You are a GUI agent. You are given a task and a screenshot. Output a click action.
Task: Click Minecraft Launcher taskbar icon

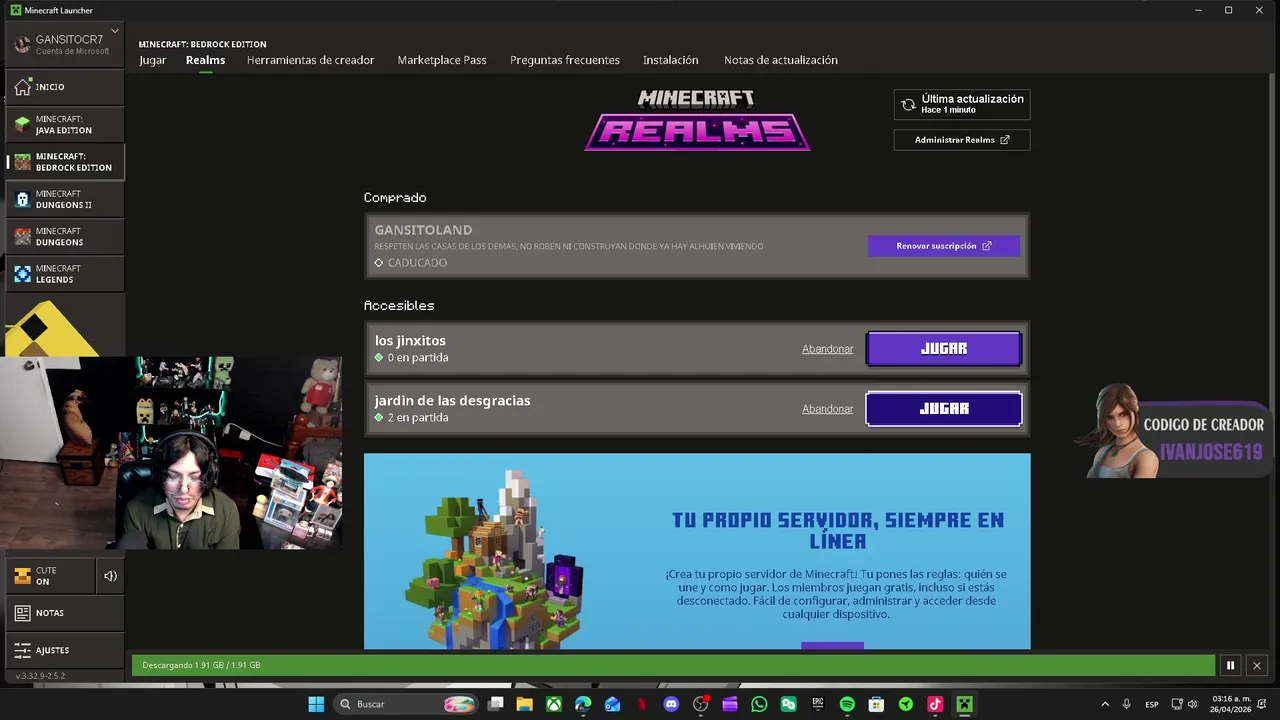click(964, 704)
